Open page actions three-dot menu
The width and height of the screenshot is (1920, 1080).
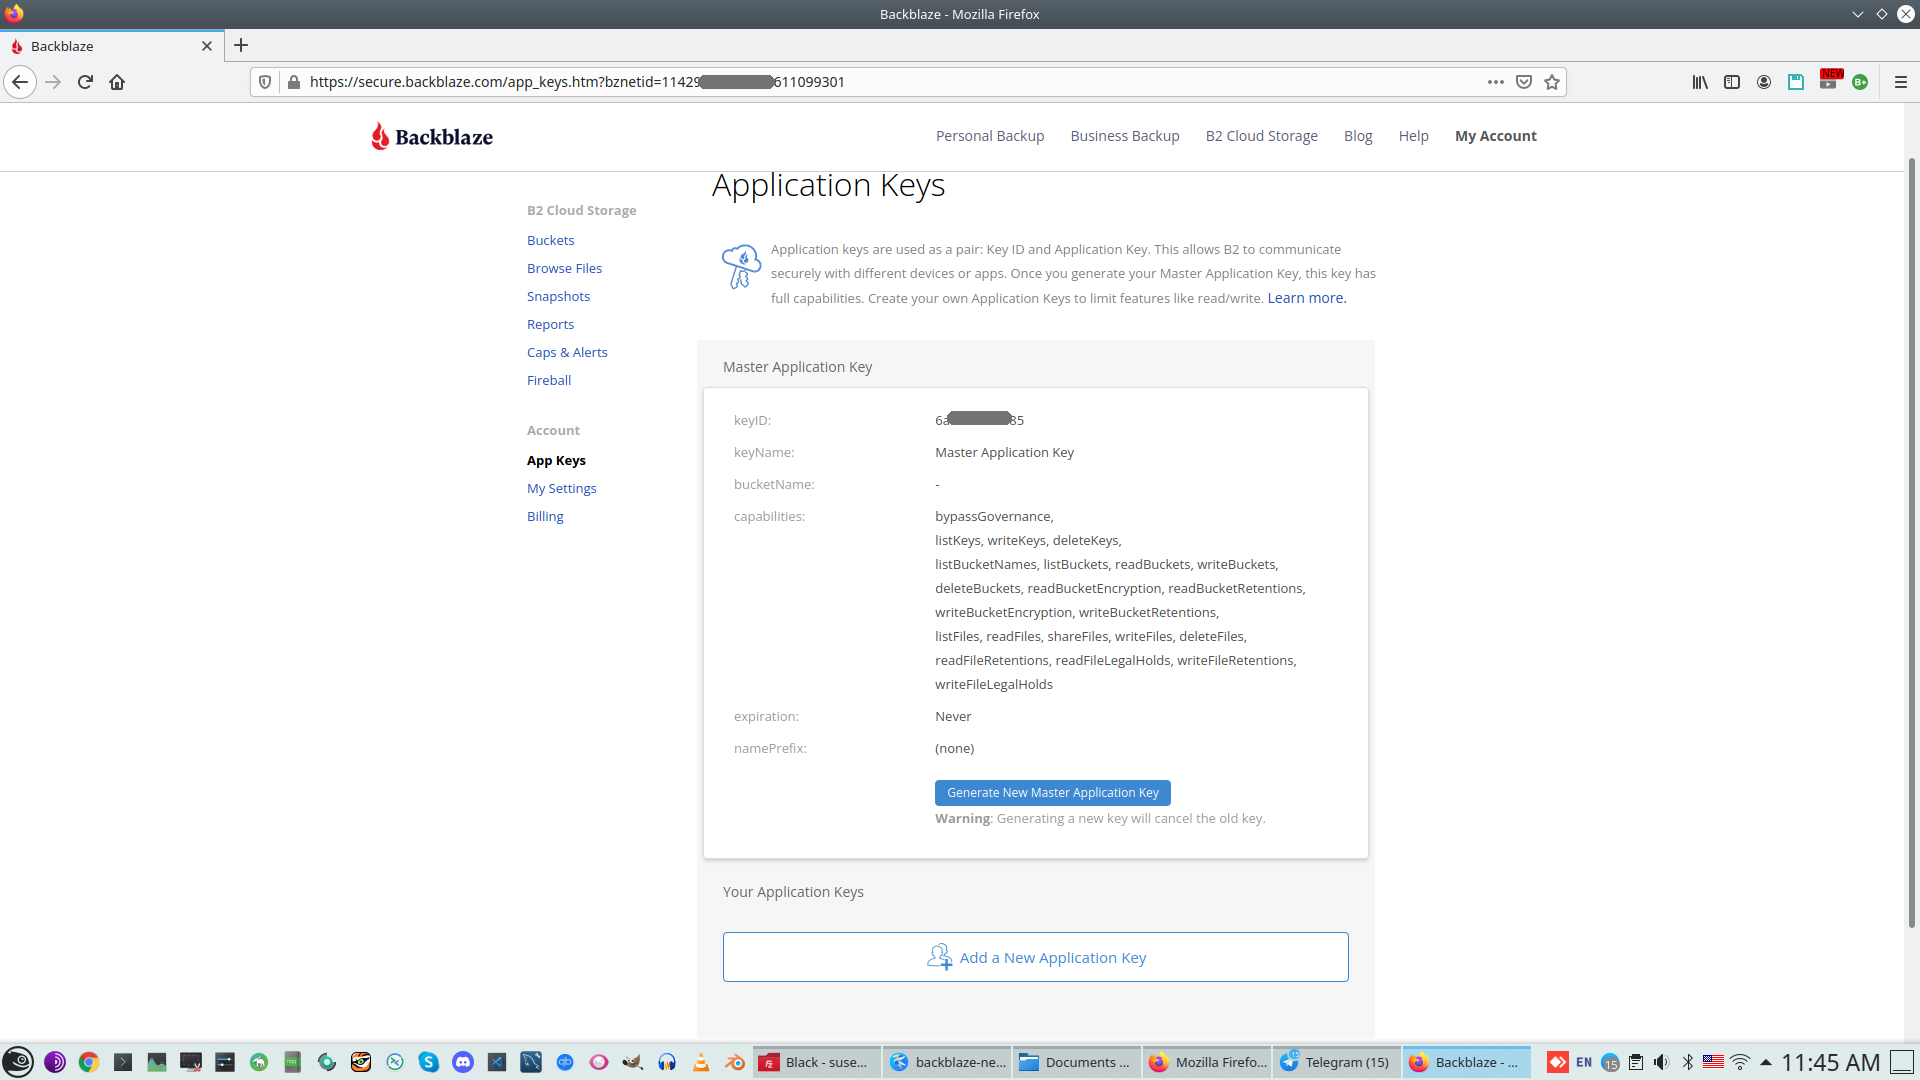click(1495, 82)
